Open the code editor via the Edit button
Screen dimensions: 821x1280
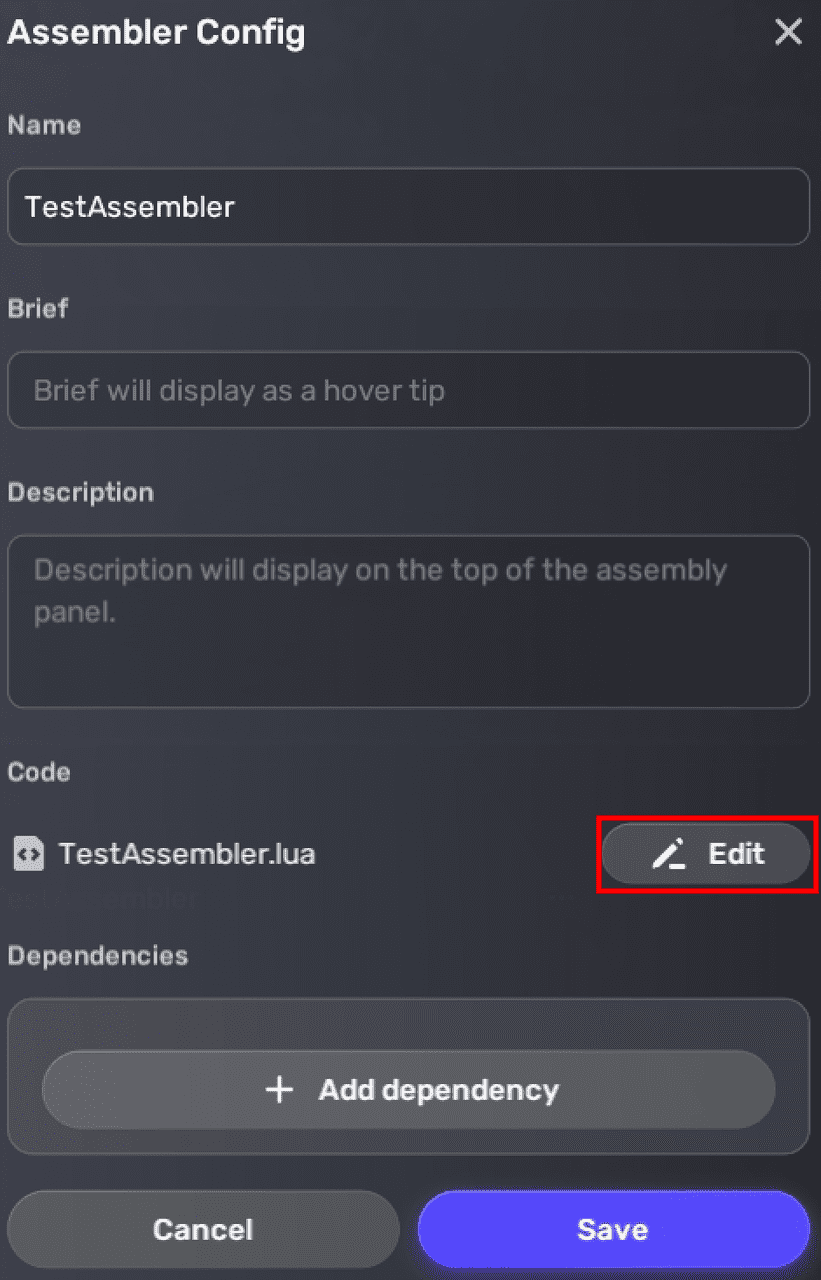tap(706, 854)
